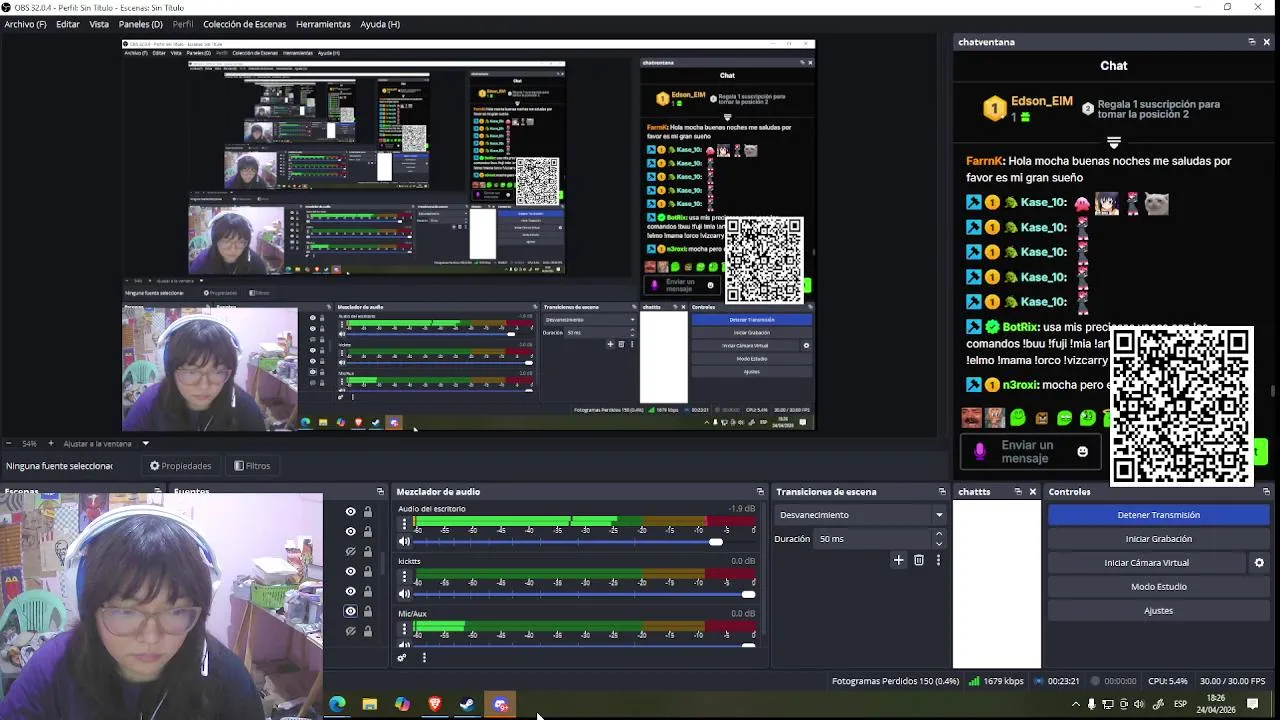Viewport: 1280px width, 720px height.
Task: Open File Explorer from the taskbar
Action: tap(369, 704)
